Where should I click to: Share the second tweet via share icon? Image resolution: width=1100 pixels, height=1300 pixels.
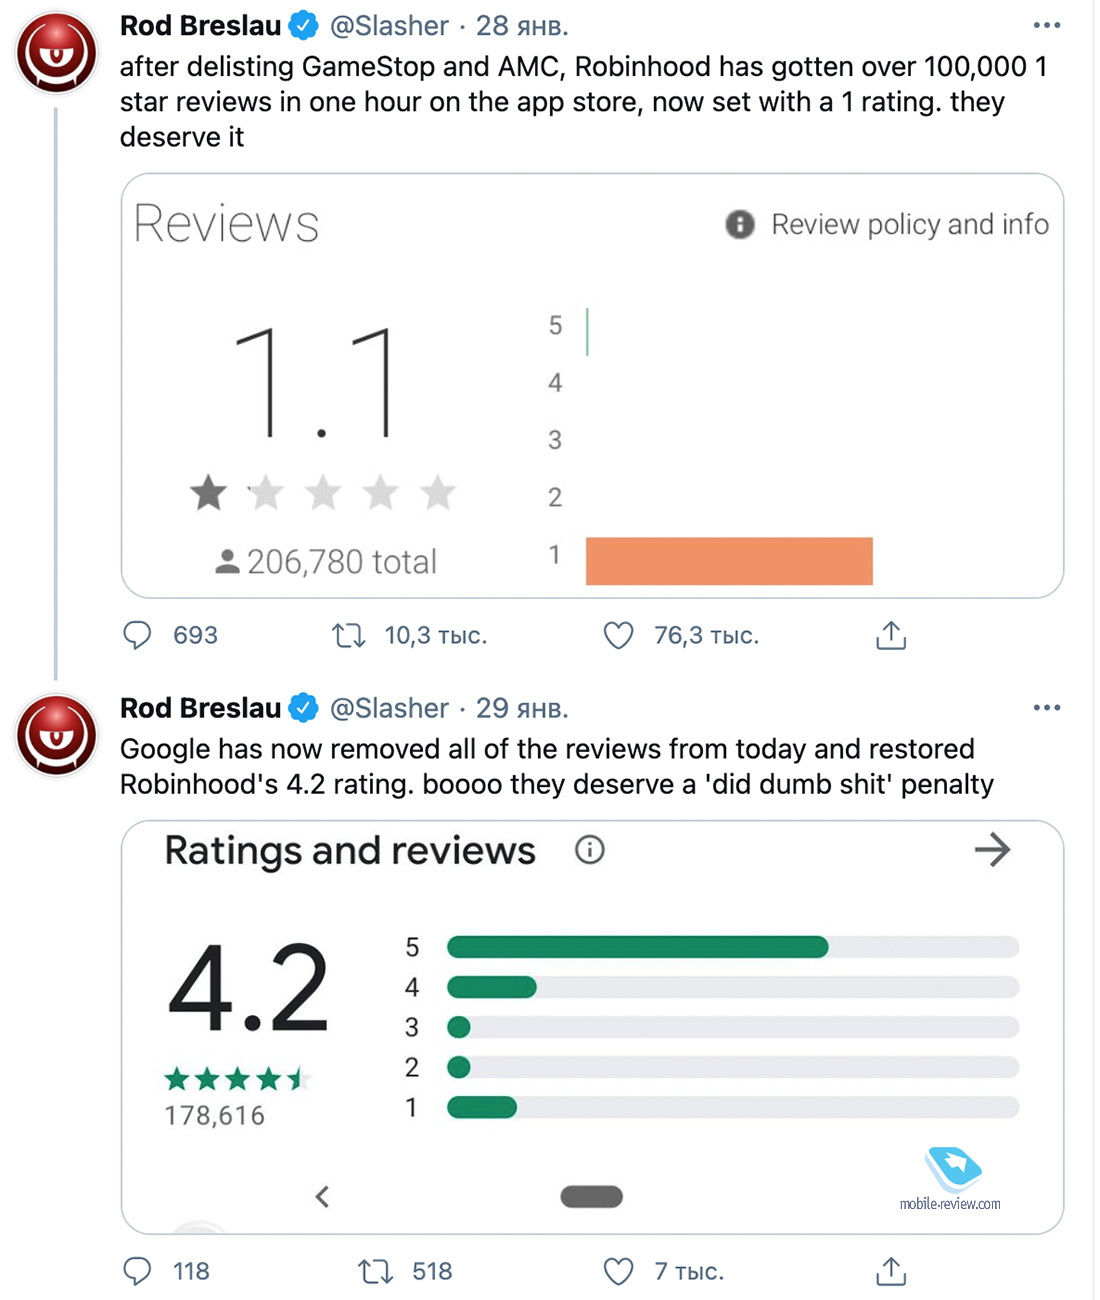pyautogui.click(x=891, y=1271)
